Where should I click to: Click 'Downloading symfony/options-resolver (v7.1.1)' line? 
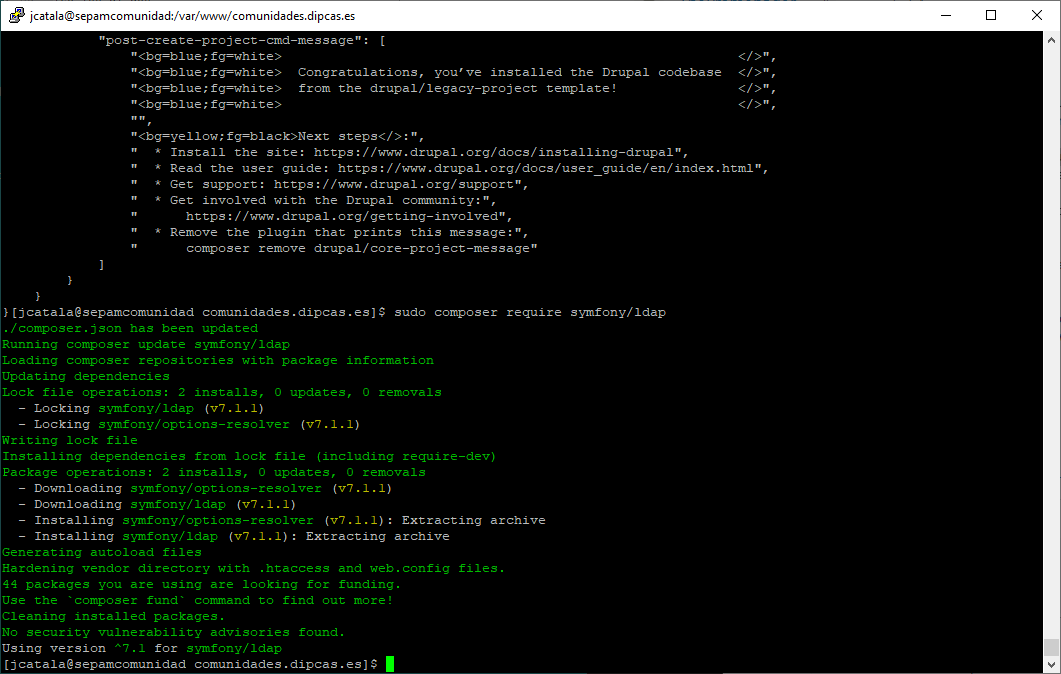[206, 488]
